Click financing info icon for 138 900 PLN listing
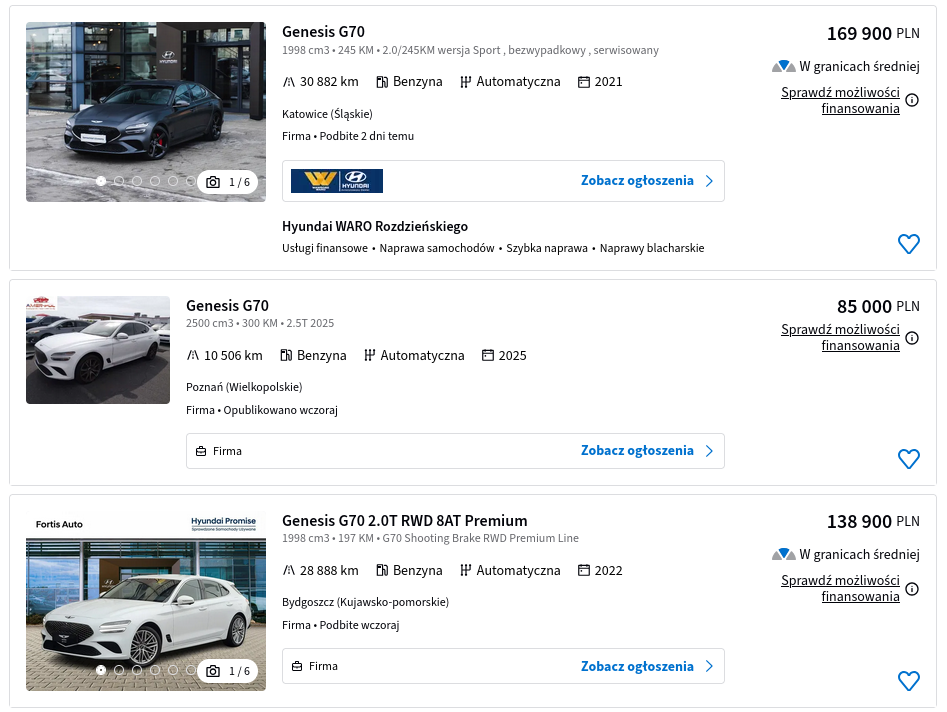The width and height of the screenshot is (947, 712). point(912,589)
